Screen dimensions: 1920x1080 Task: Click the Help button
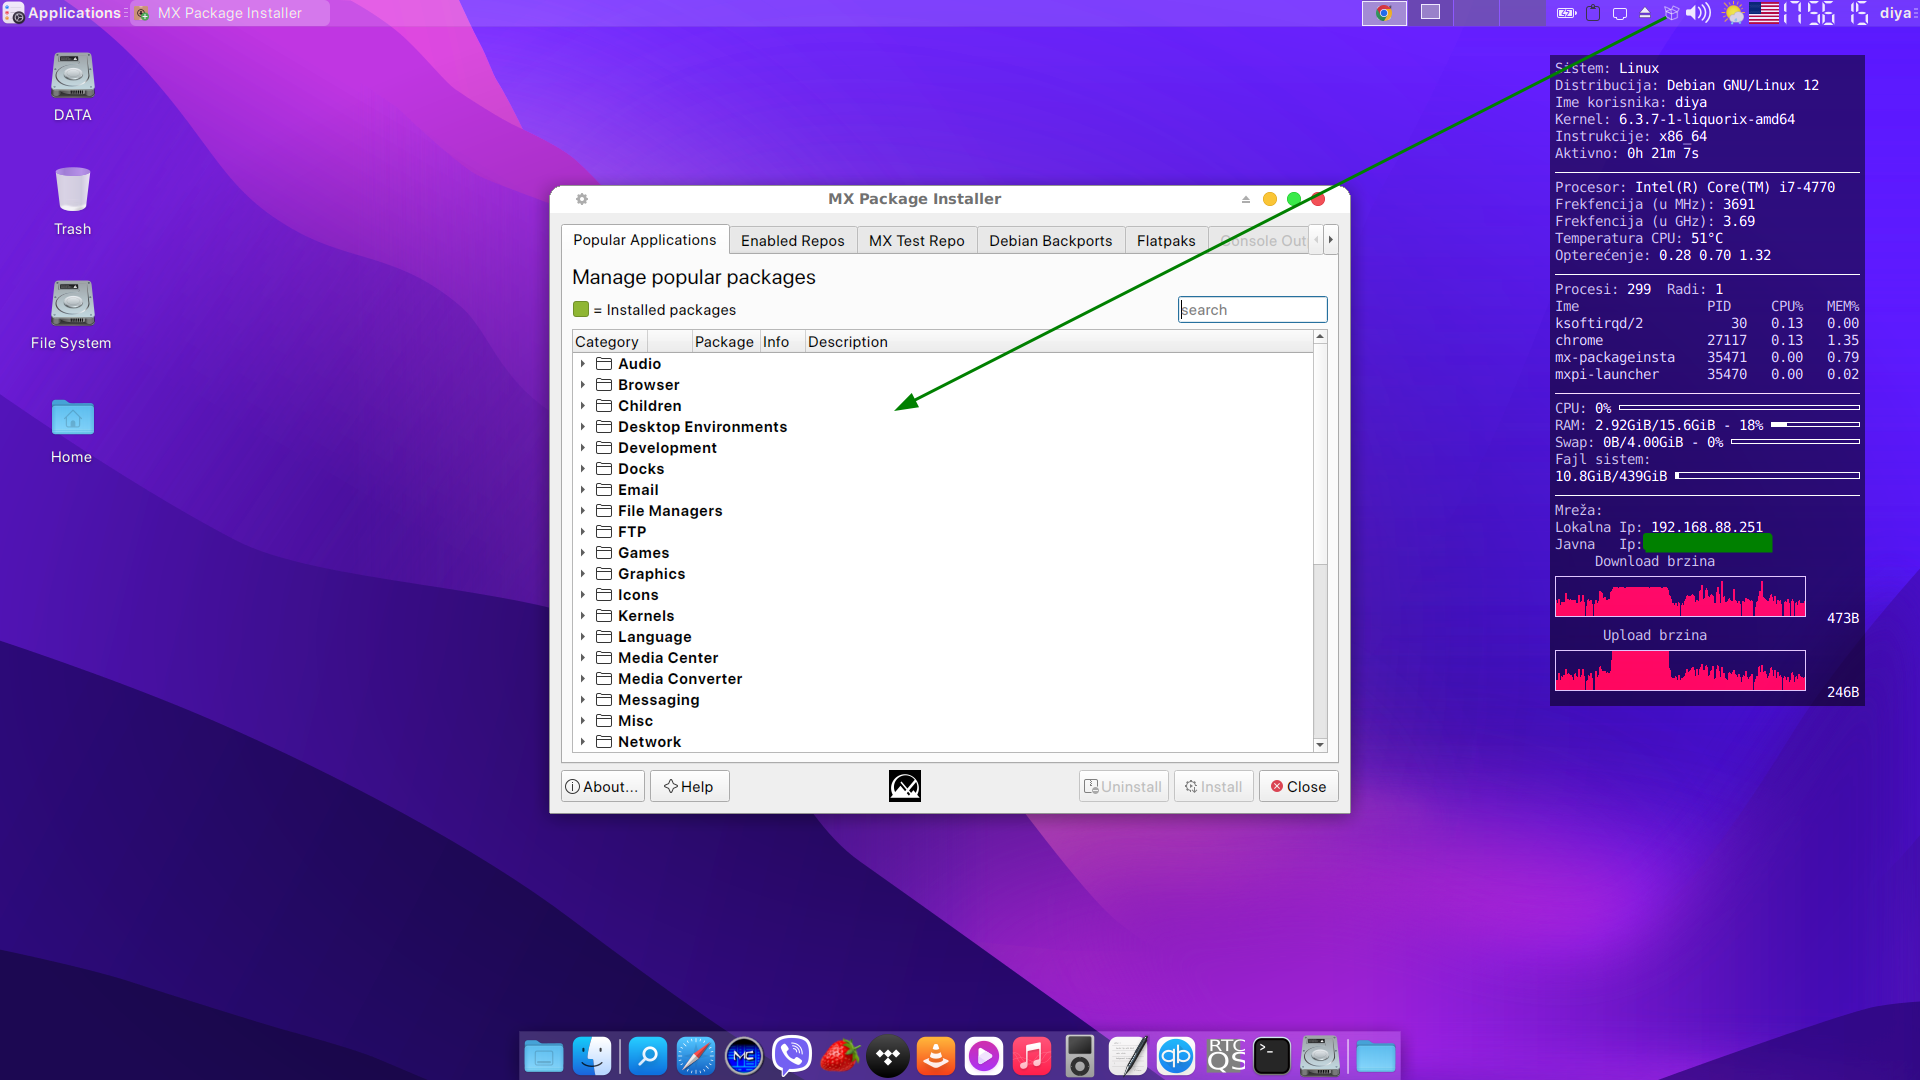pos(689,787)
